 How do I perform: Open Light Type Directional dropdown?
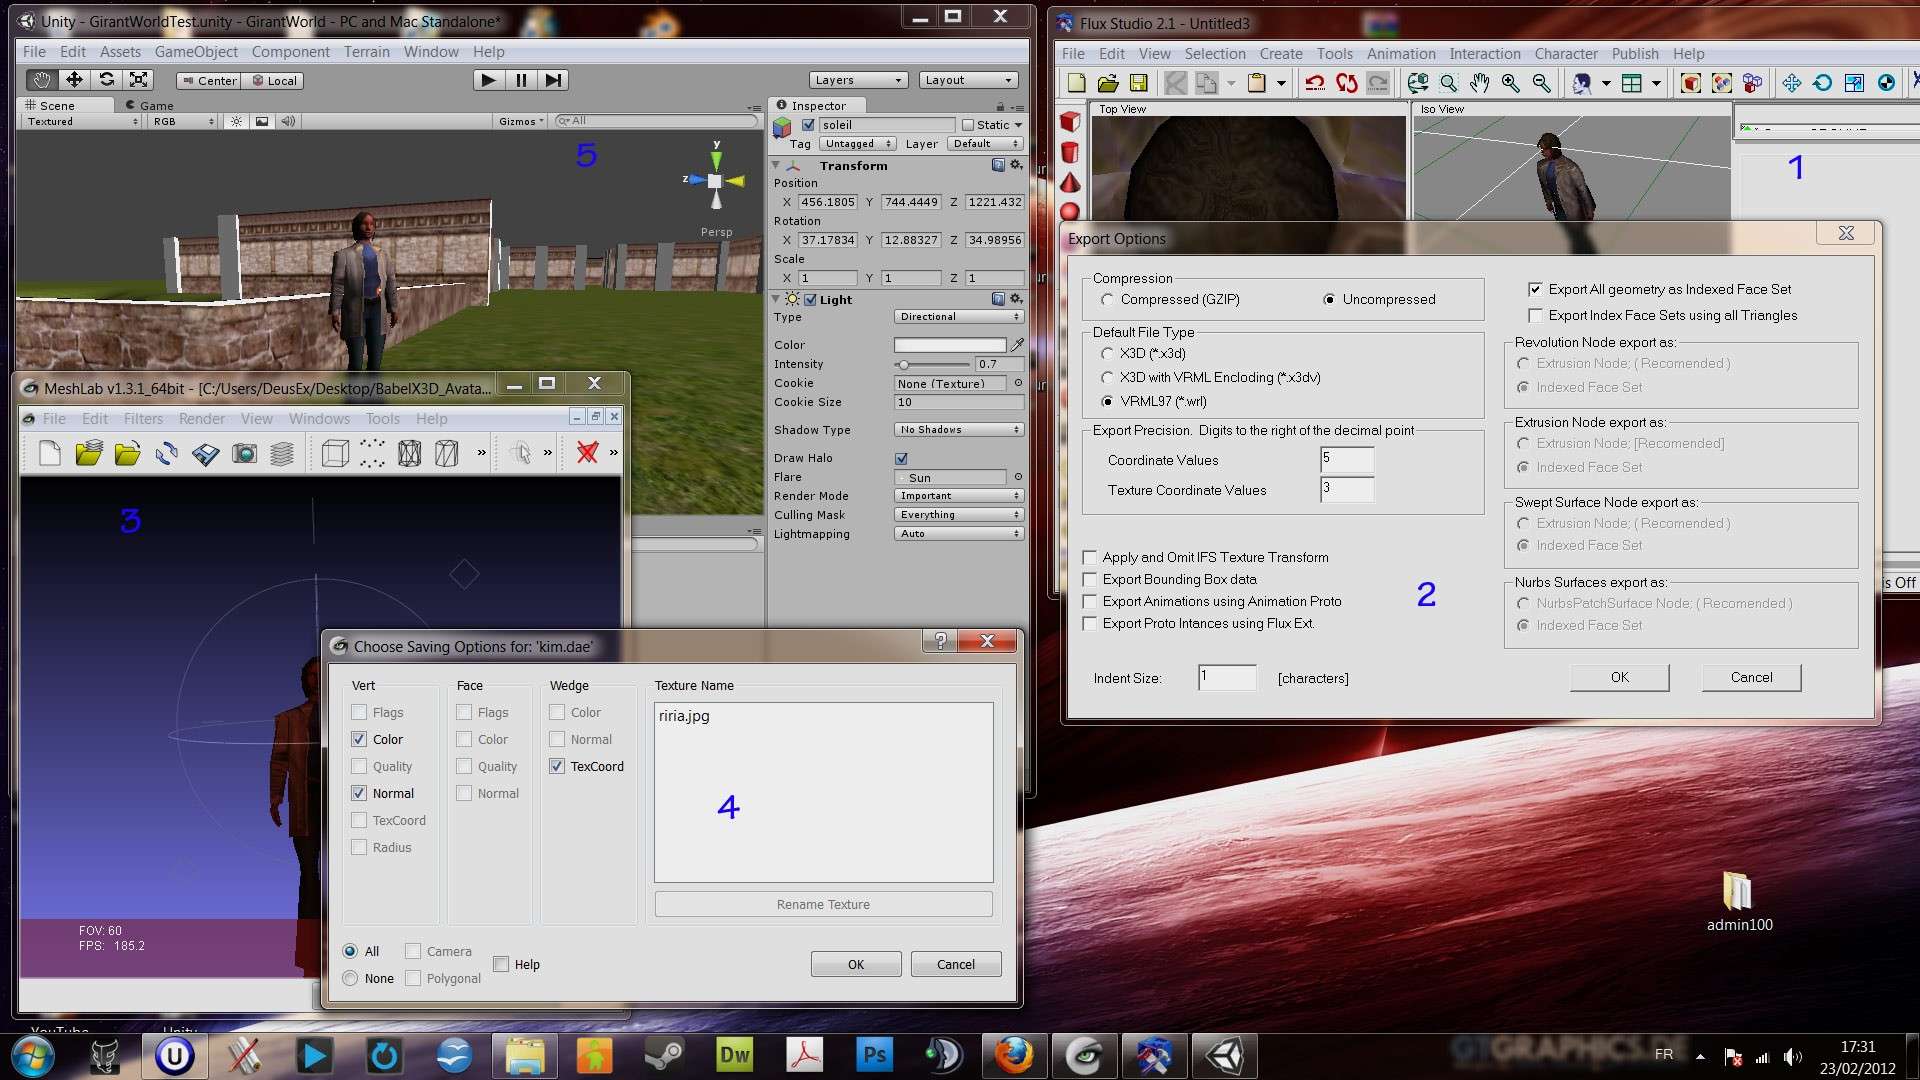pyautogui.click(x=958, y=317)
